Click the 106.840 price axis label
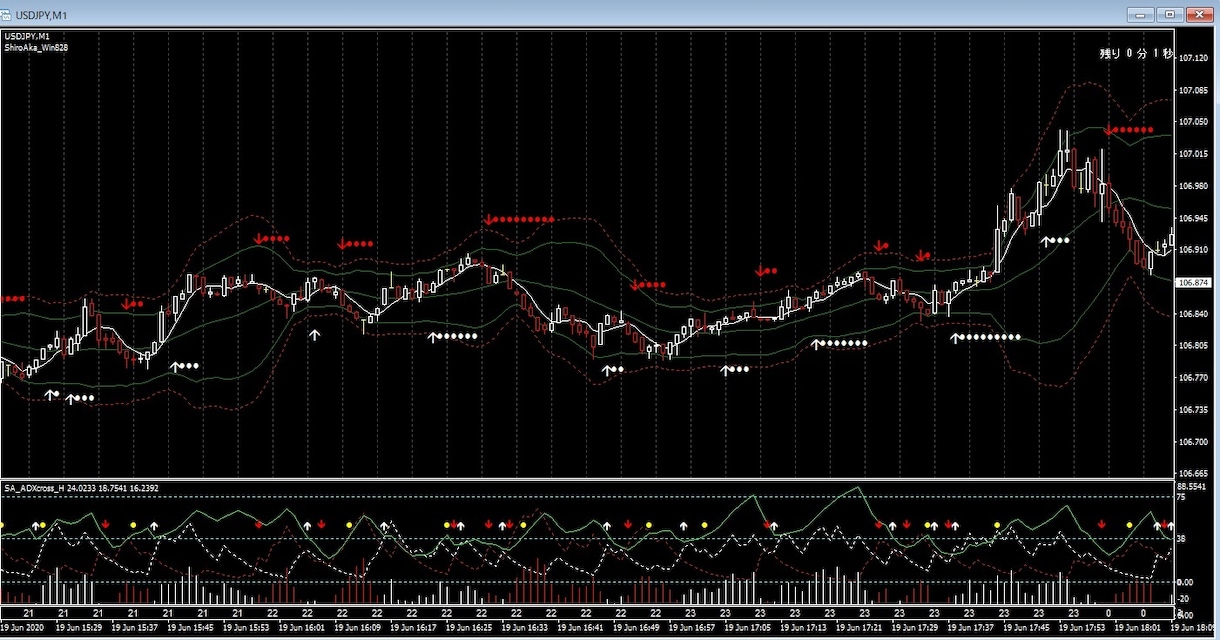 [1195, 314]
